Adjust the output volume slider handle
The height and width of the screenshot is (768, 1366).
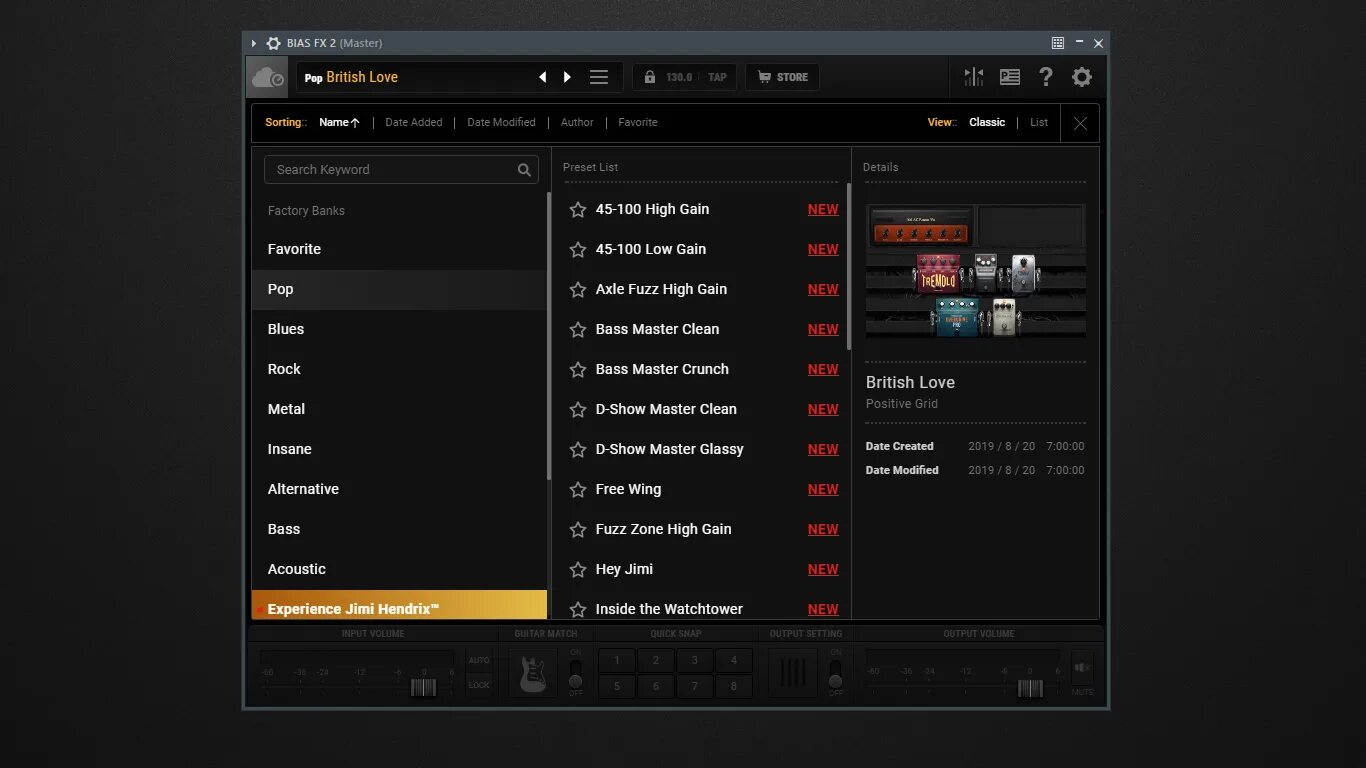pos(1030,688)
